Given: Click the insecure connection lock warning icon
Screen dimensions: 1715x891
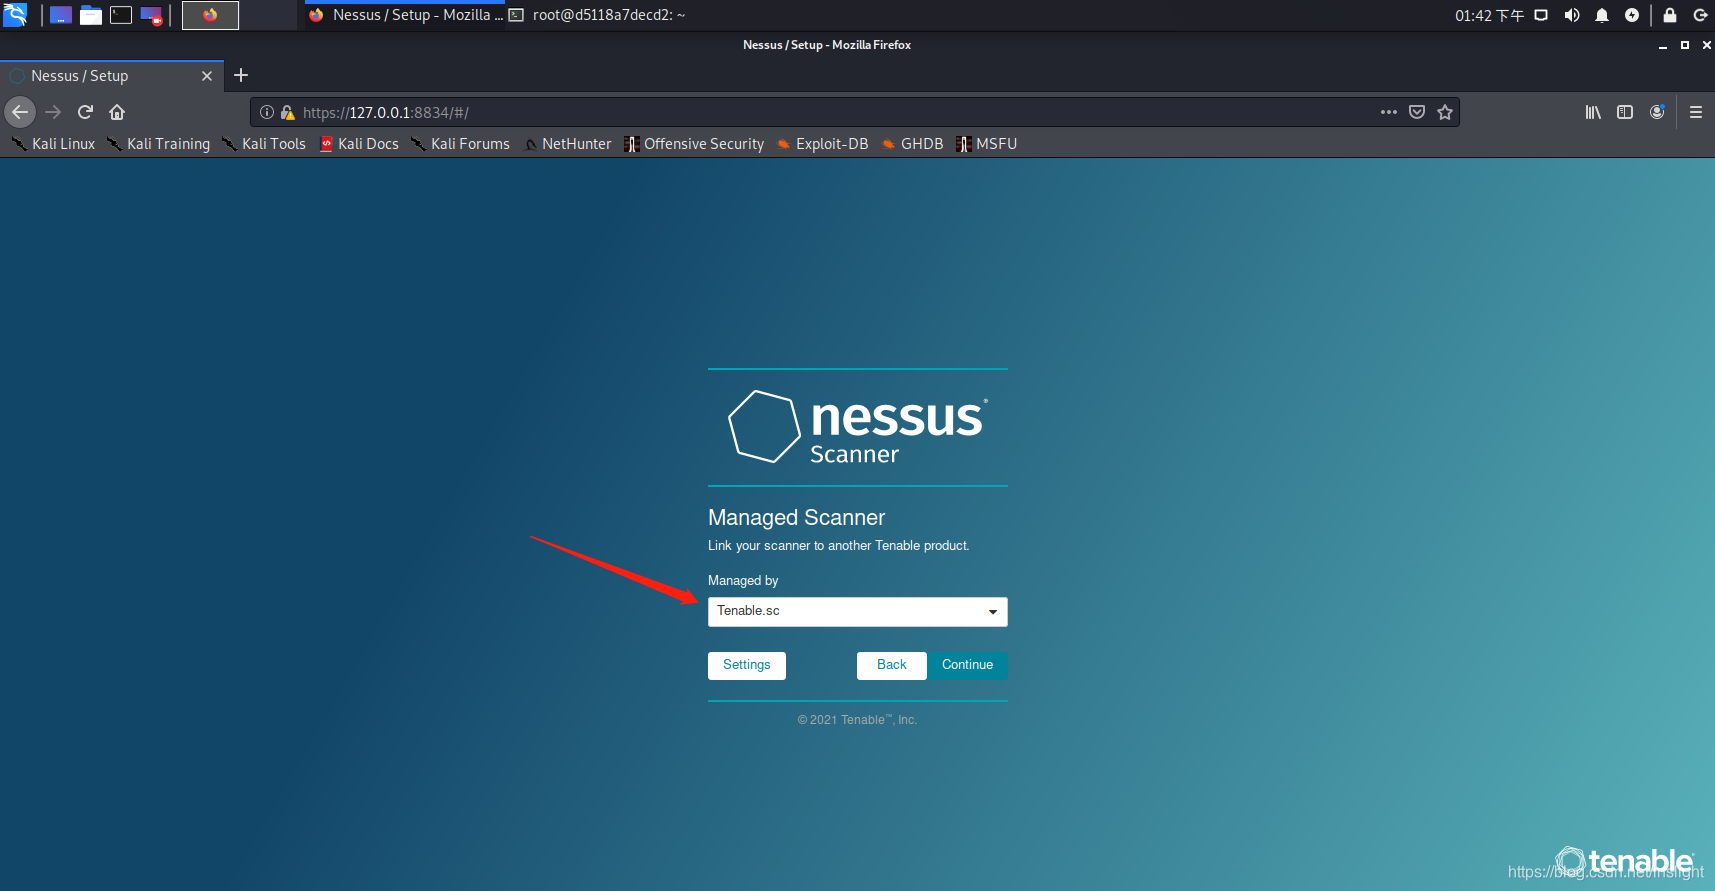Looking at the screenshot, I should tap(288, 112).
